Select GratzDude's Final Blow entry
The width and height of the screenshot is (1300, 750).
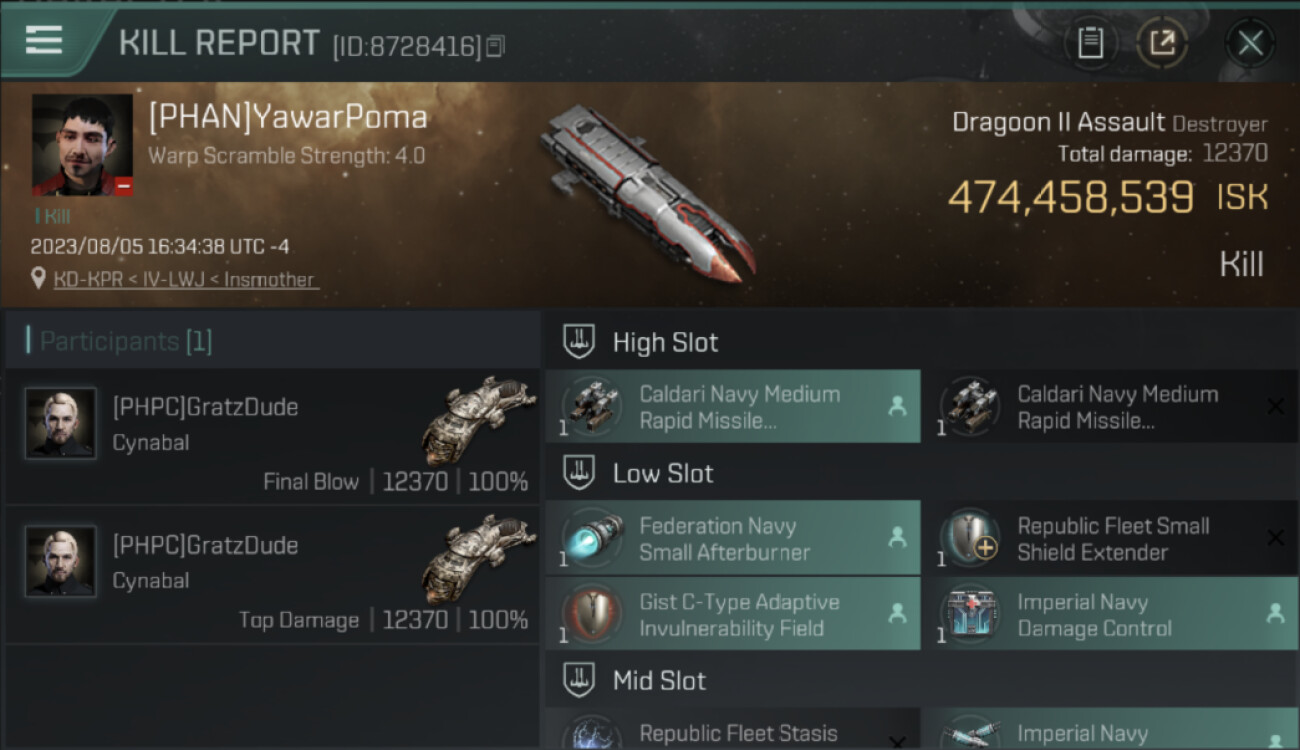pos(272,437)
